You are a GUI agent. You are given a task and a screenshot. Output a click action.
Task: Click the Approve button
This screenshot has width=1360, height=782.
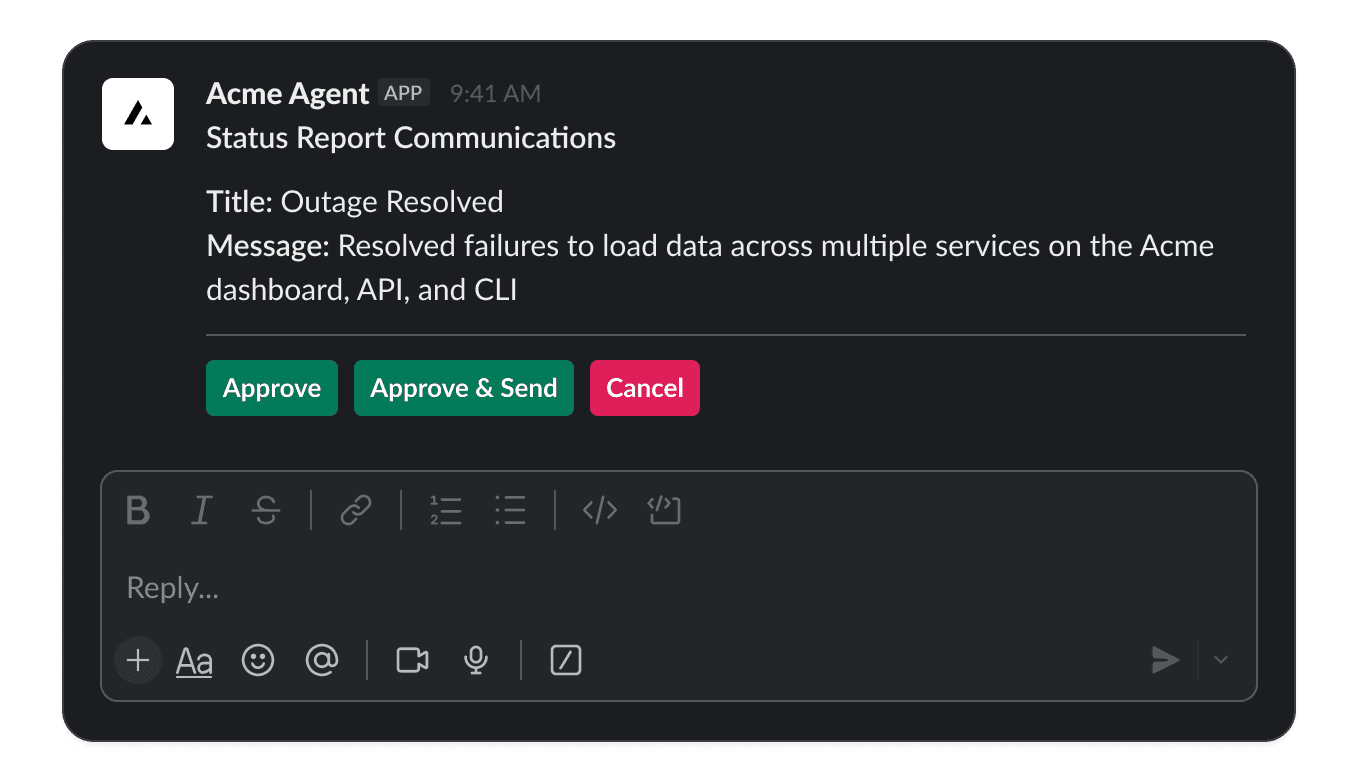click(272, 388)
